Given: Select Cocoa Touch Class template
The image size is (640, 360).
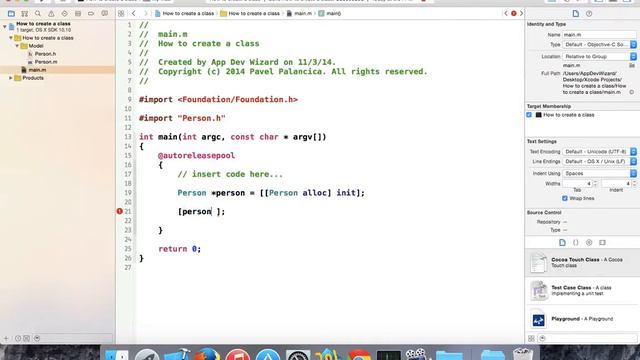Looking at the screenshot, I should pos(582,262).
